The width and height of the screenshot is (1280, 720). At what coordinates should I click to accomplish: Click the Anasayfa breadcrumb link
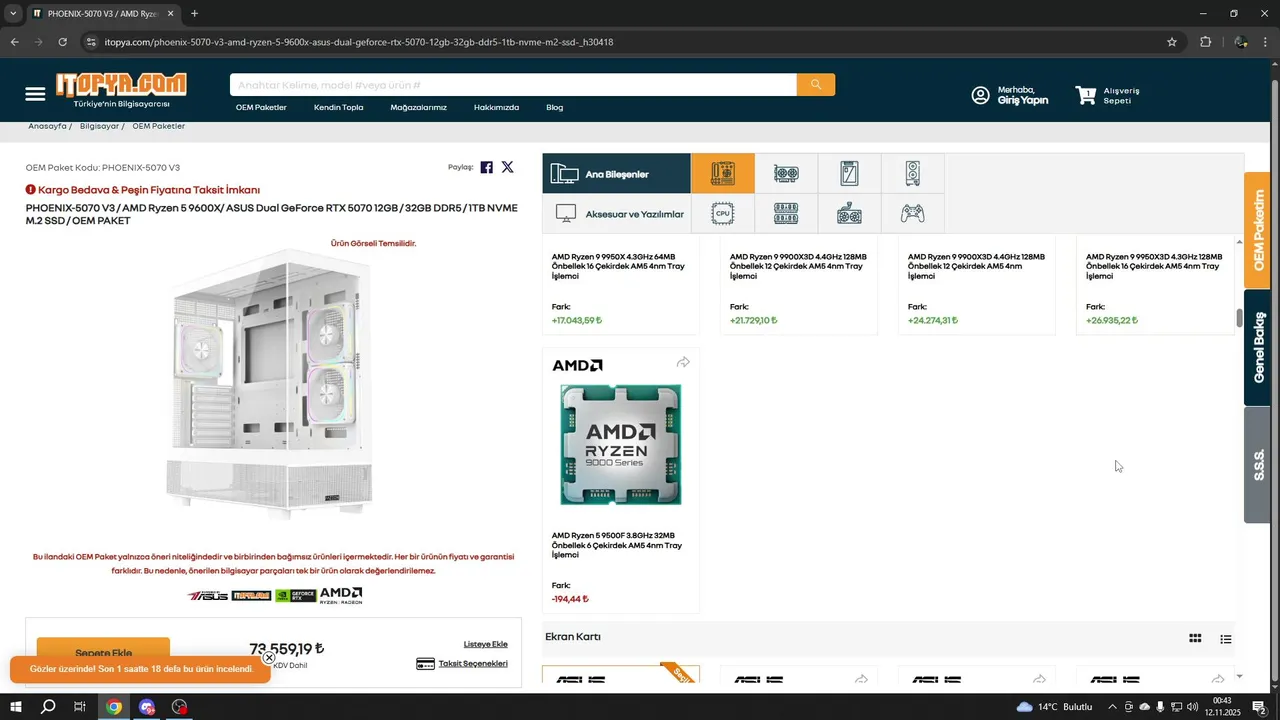coord(47,126)
